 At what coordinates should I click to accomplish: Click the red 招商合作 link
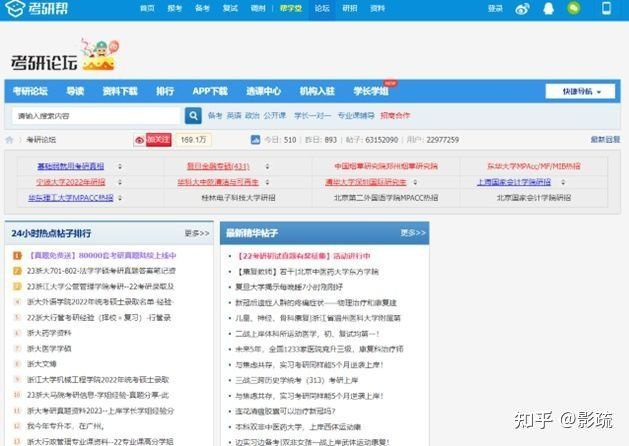tap(395, 116)
